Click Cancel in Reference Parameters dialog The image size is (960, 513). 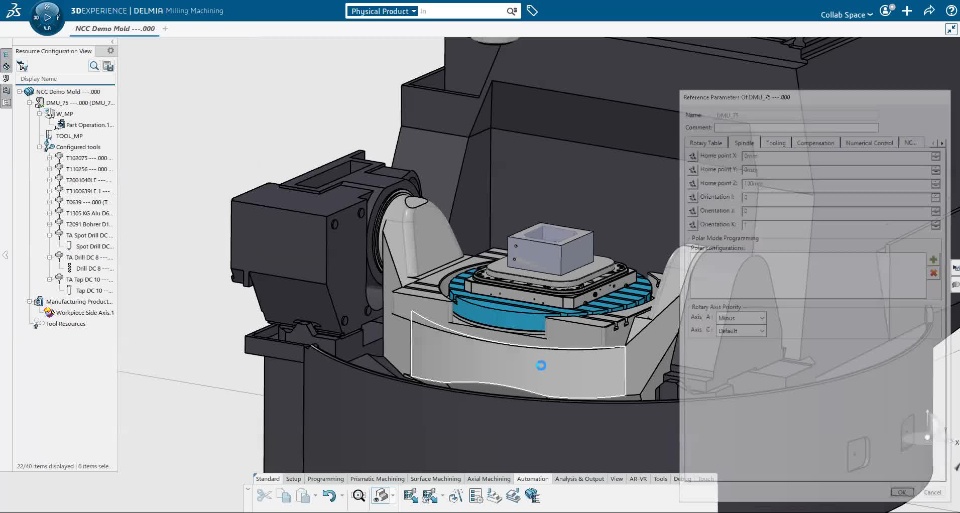coord(932,492)
